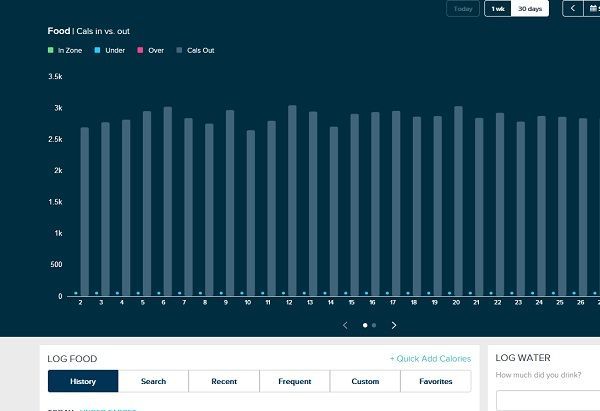The image size is (600, 411).
Task: Click the x-axis label 4
Action: (122, 302)
